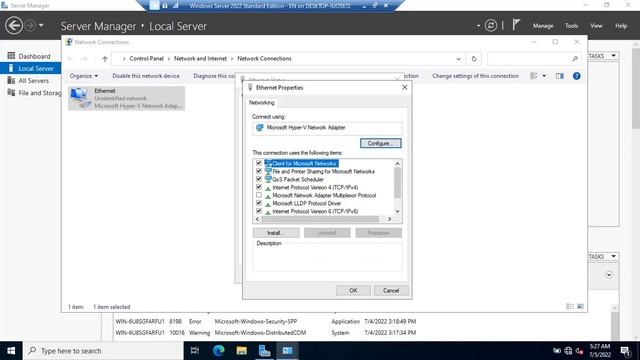The width and height of the screenshot is (640, 360).
Task: Click the Install button
Action: pyautogui.click(x=276, y=233)
